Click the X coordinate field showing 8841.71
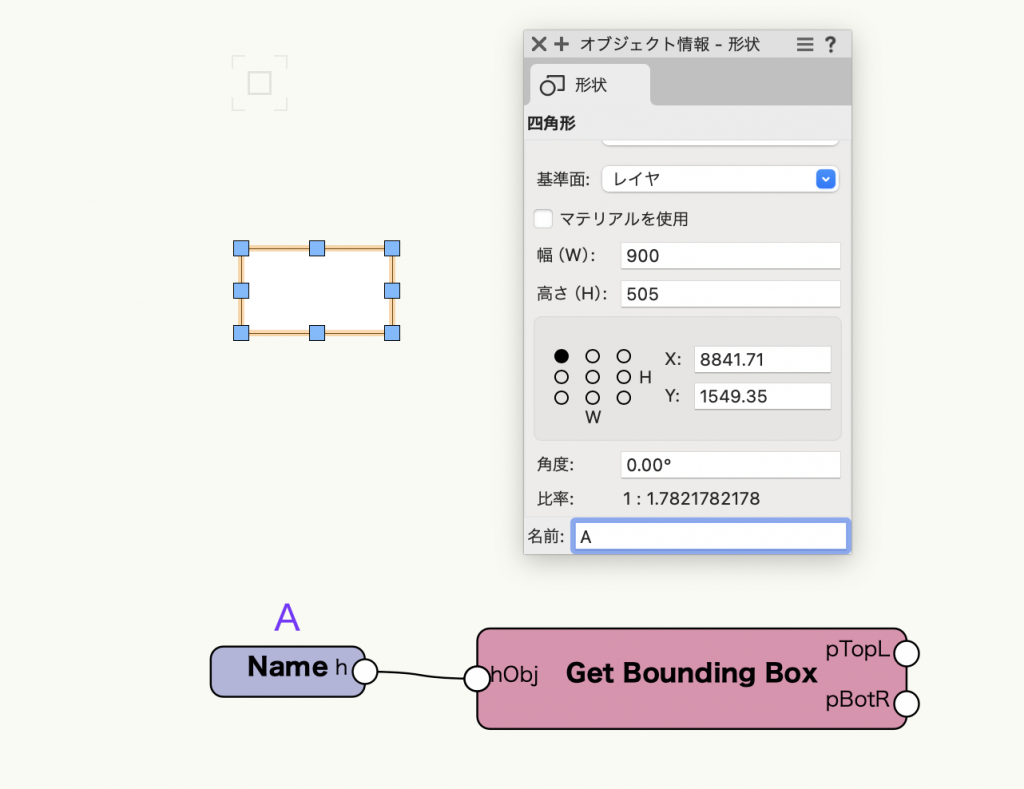 coord(762,359)
